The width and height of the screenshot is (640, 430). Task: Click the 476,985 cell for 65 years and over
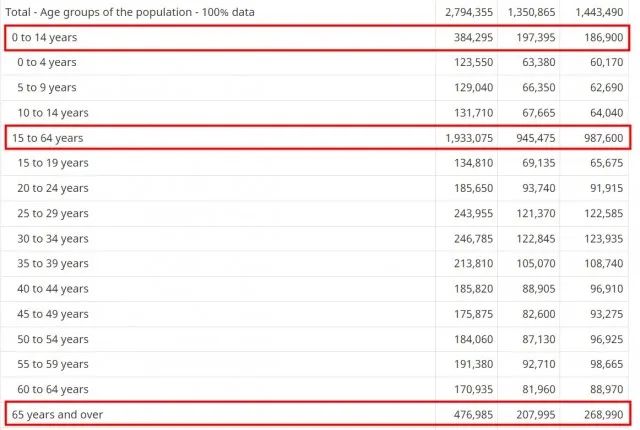point(473,415)
